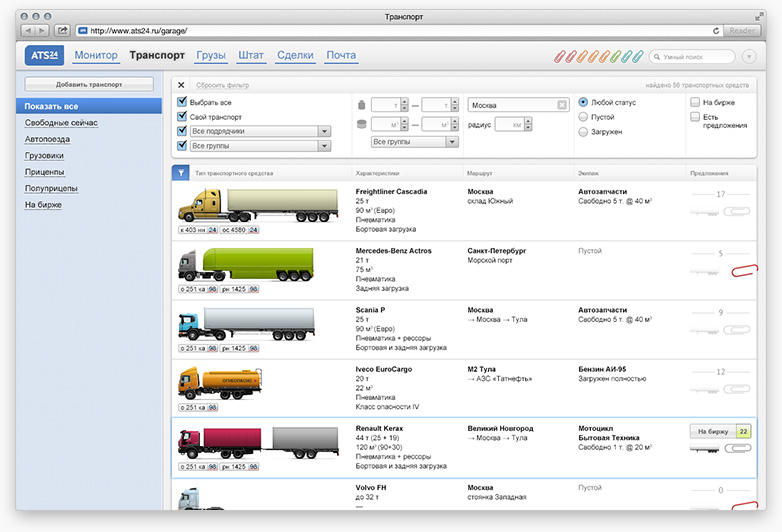Open the Все группы dropdown under volume

coord(414,142)
